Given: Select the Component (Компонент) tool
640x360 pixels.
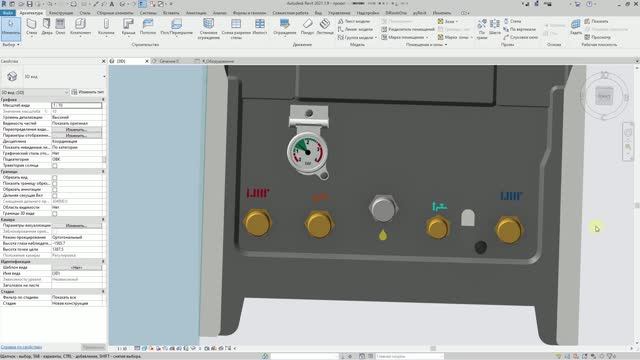Looking at the screenshot, I should pos(80,27).
